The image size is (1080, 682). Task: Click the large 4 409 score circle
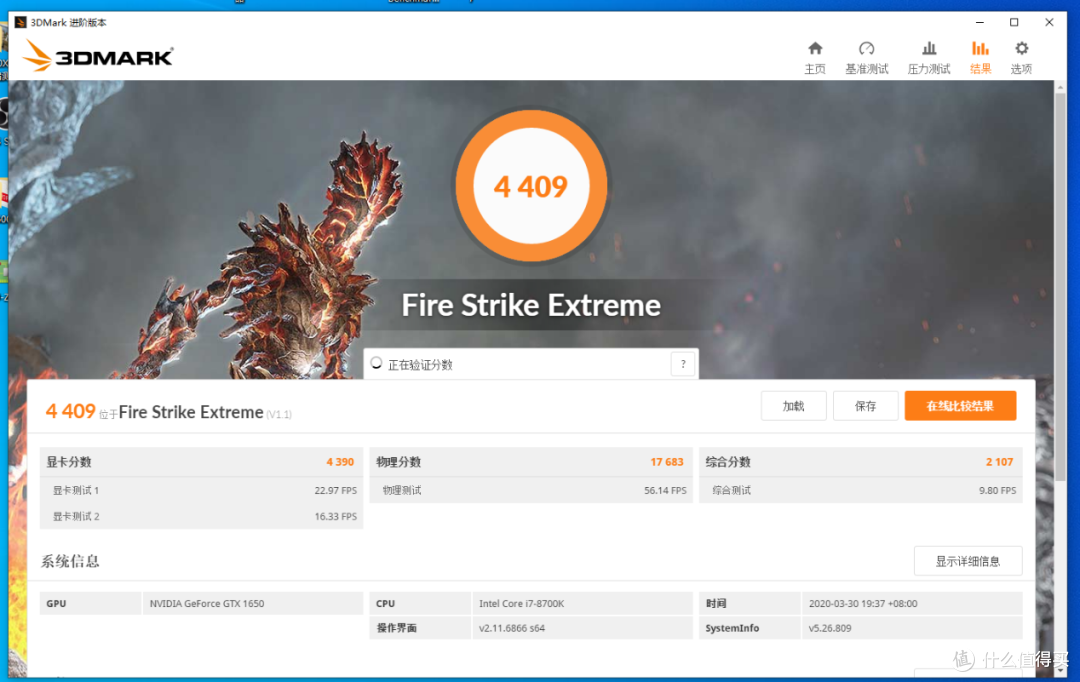530,186
